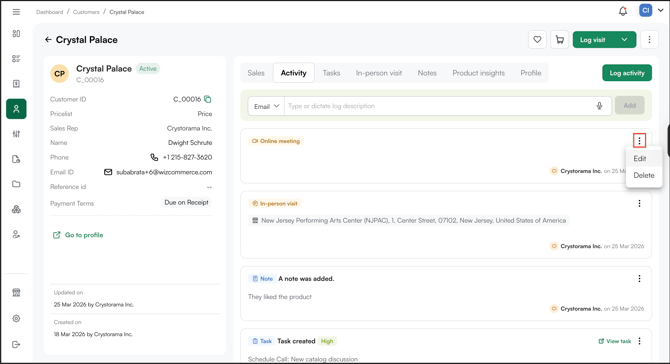
Task: Click the subabrata+6@wizcommerce.com email address
Action: [164, 172]
